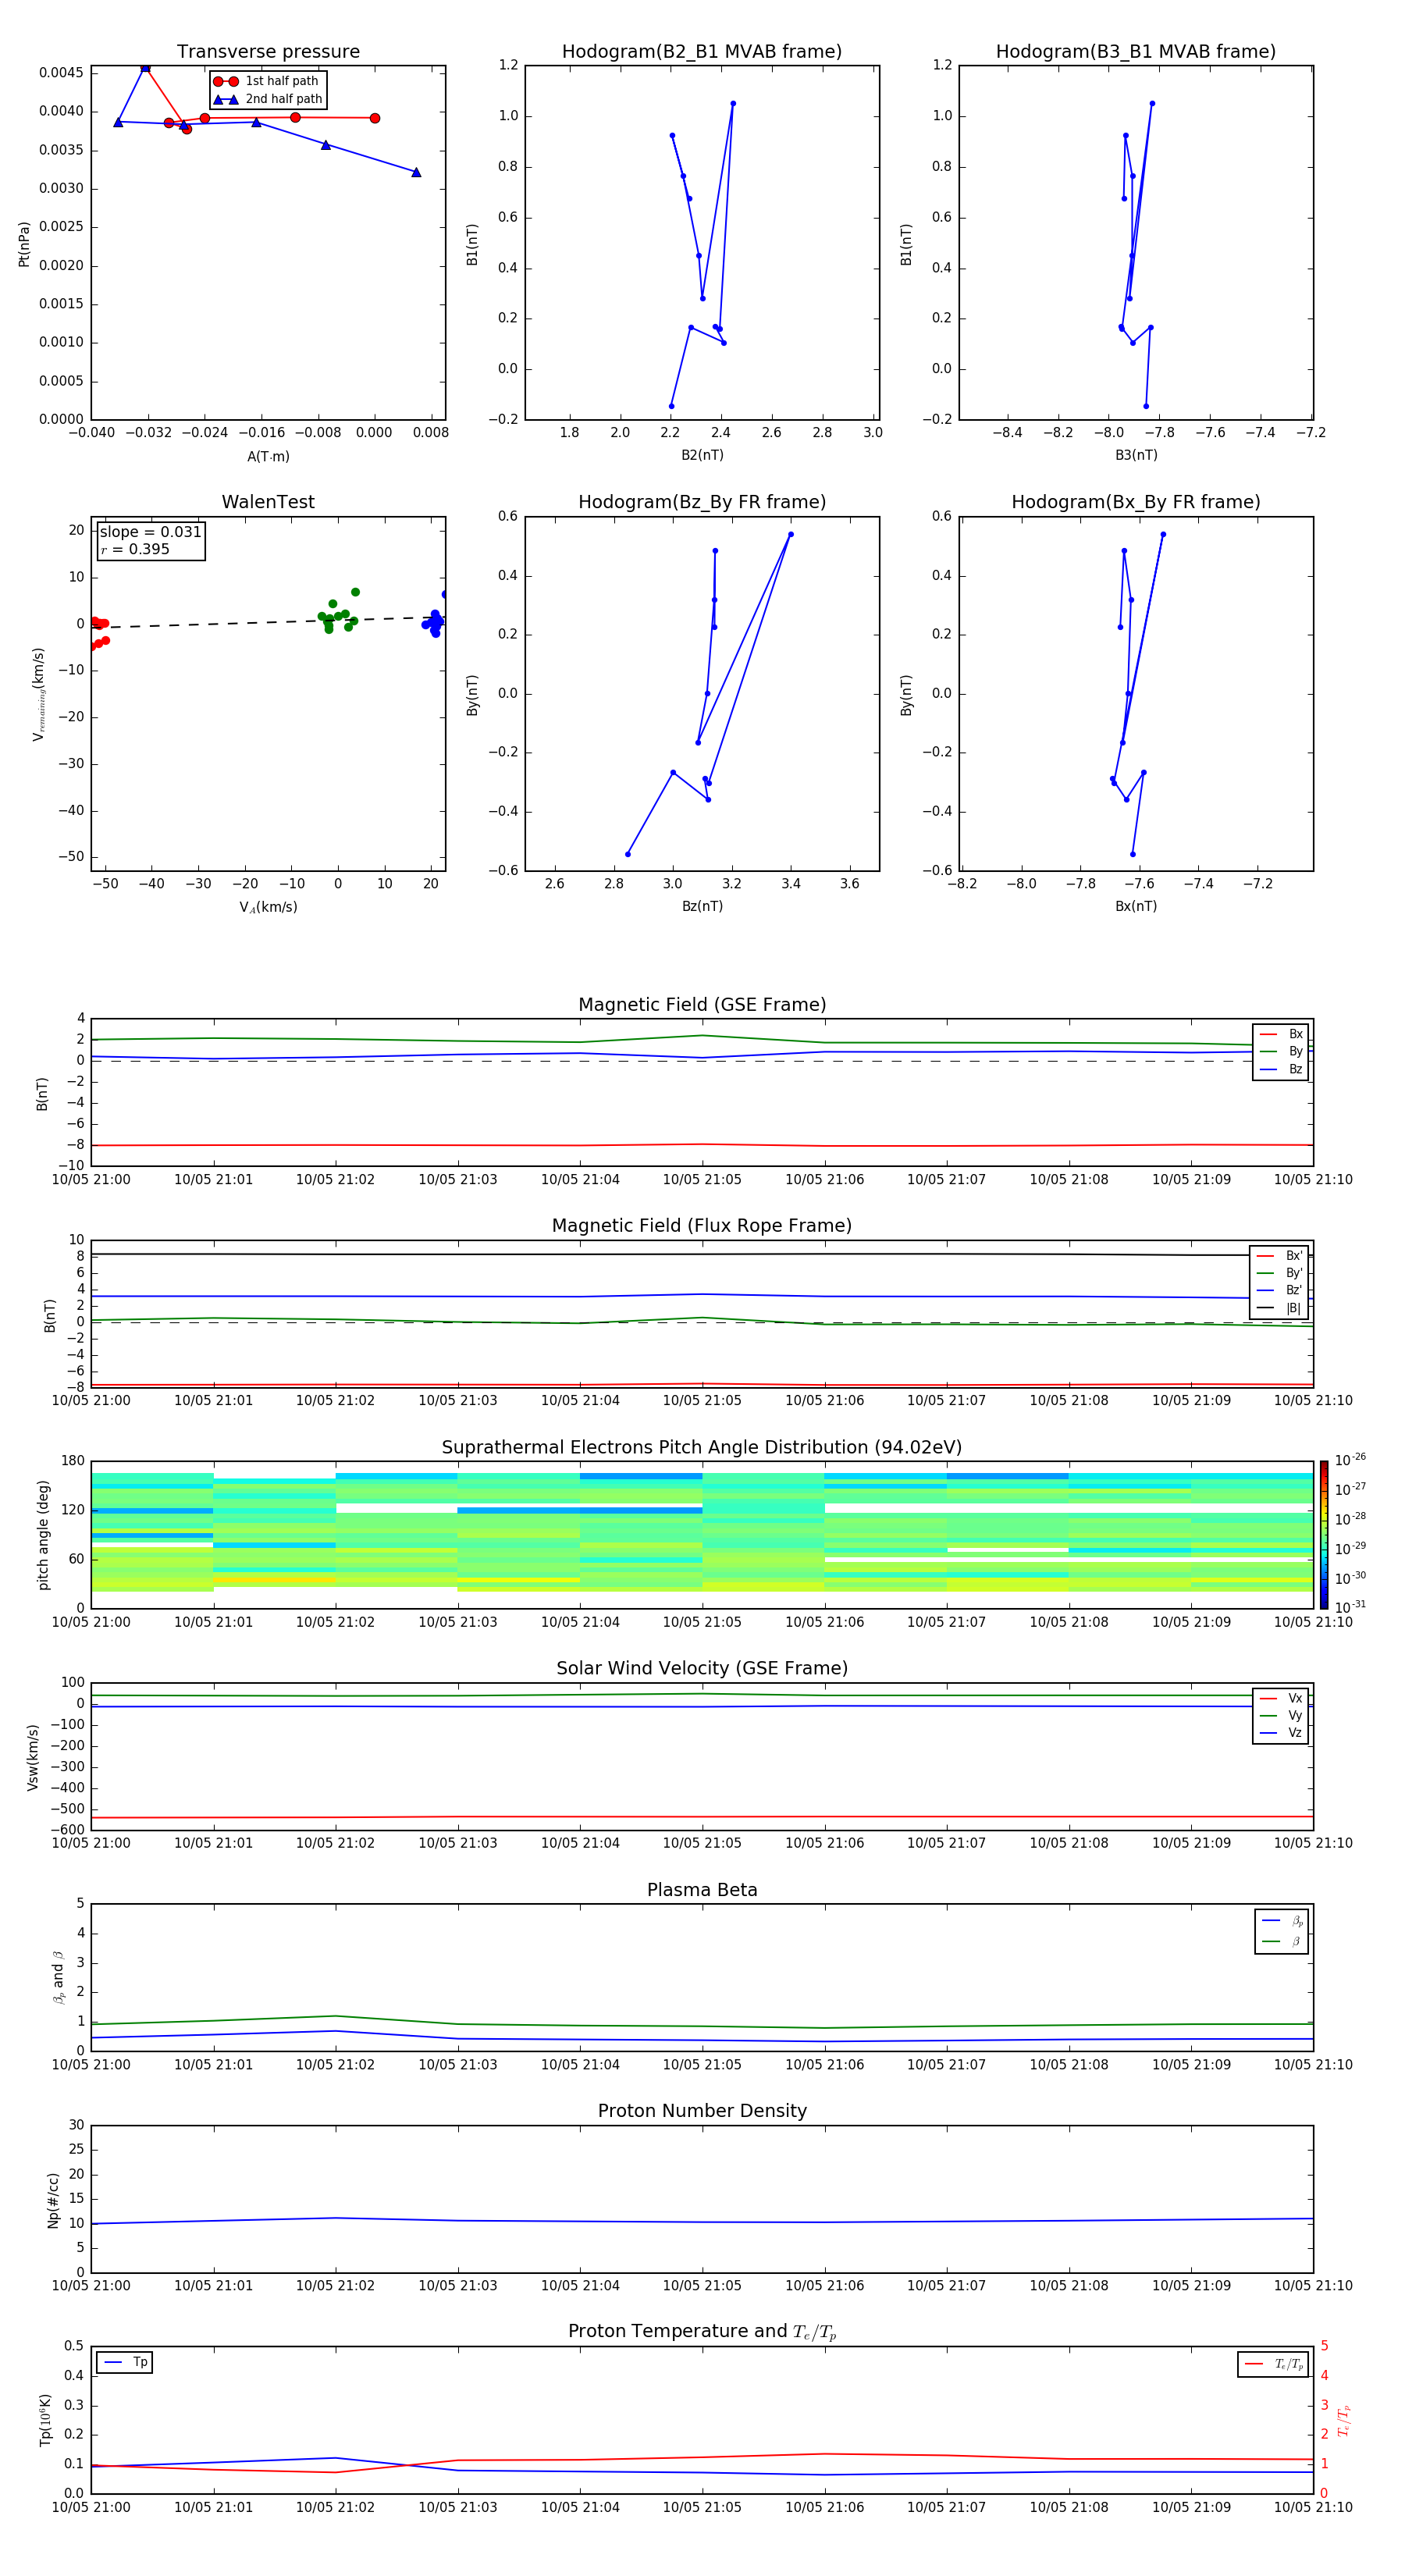Click 'pitch angle (deg)' axis label
This screenshot has width=1405, height=2576.
coord(43,1535)
